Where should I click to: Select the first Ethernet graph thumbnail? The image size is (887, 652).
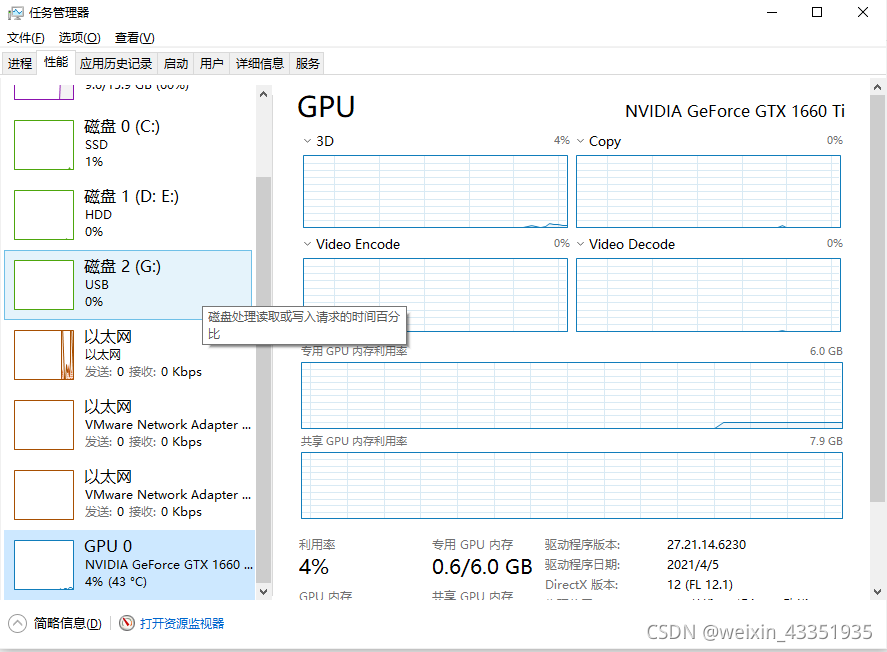[44, 355]
